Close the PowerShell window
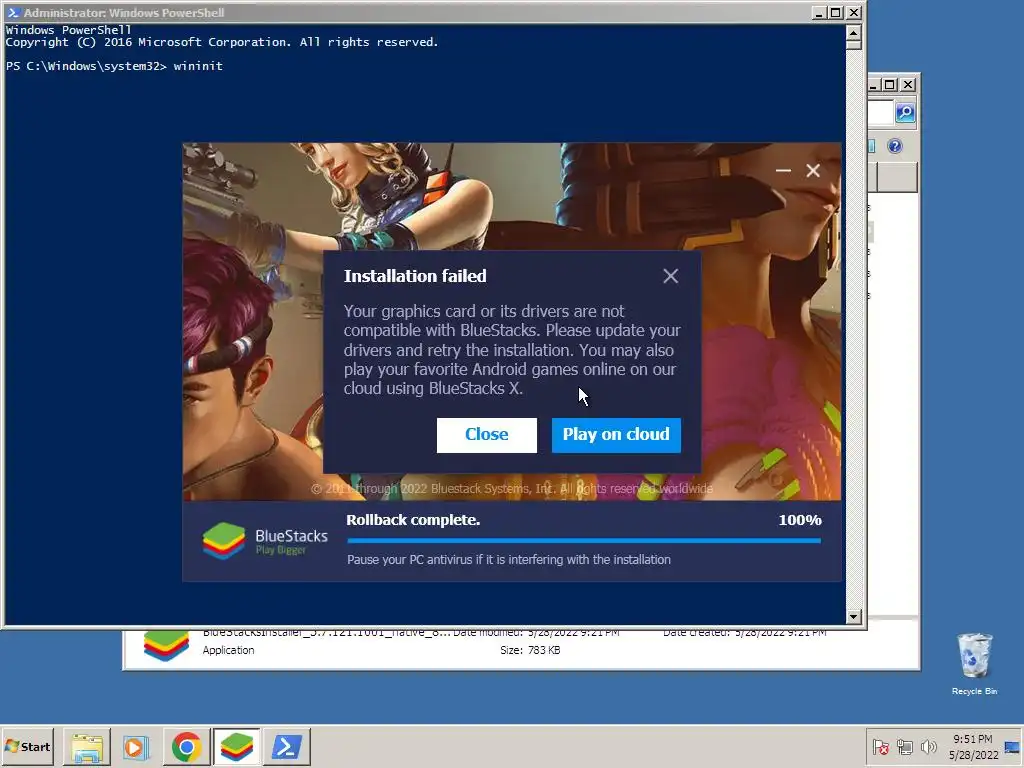1024x768 pixels. coord(854,12)
